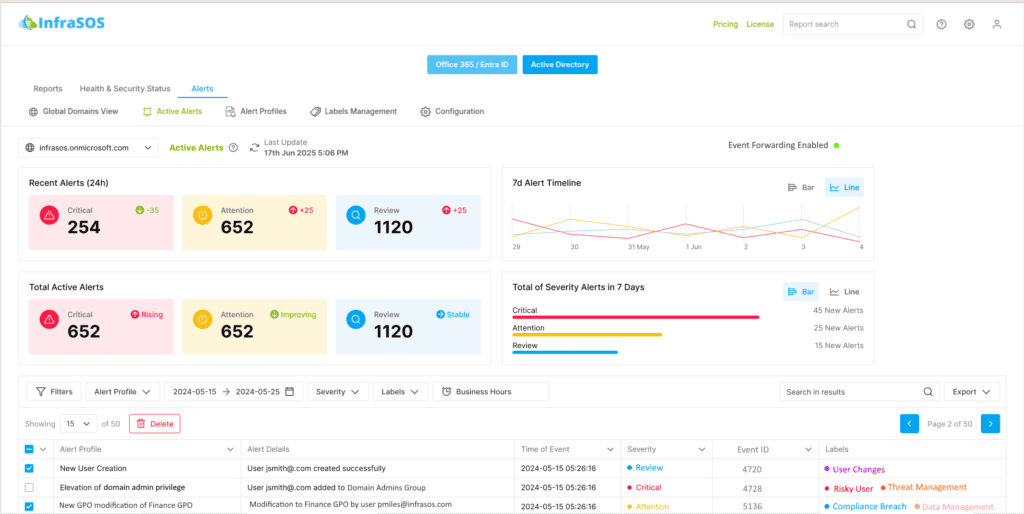This screenshot has width=1024, height=514.
Task: Click the search magnifier in Report search
Action: (911, 25)
